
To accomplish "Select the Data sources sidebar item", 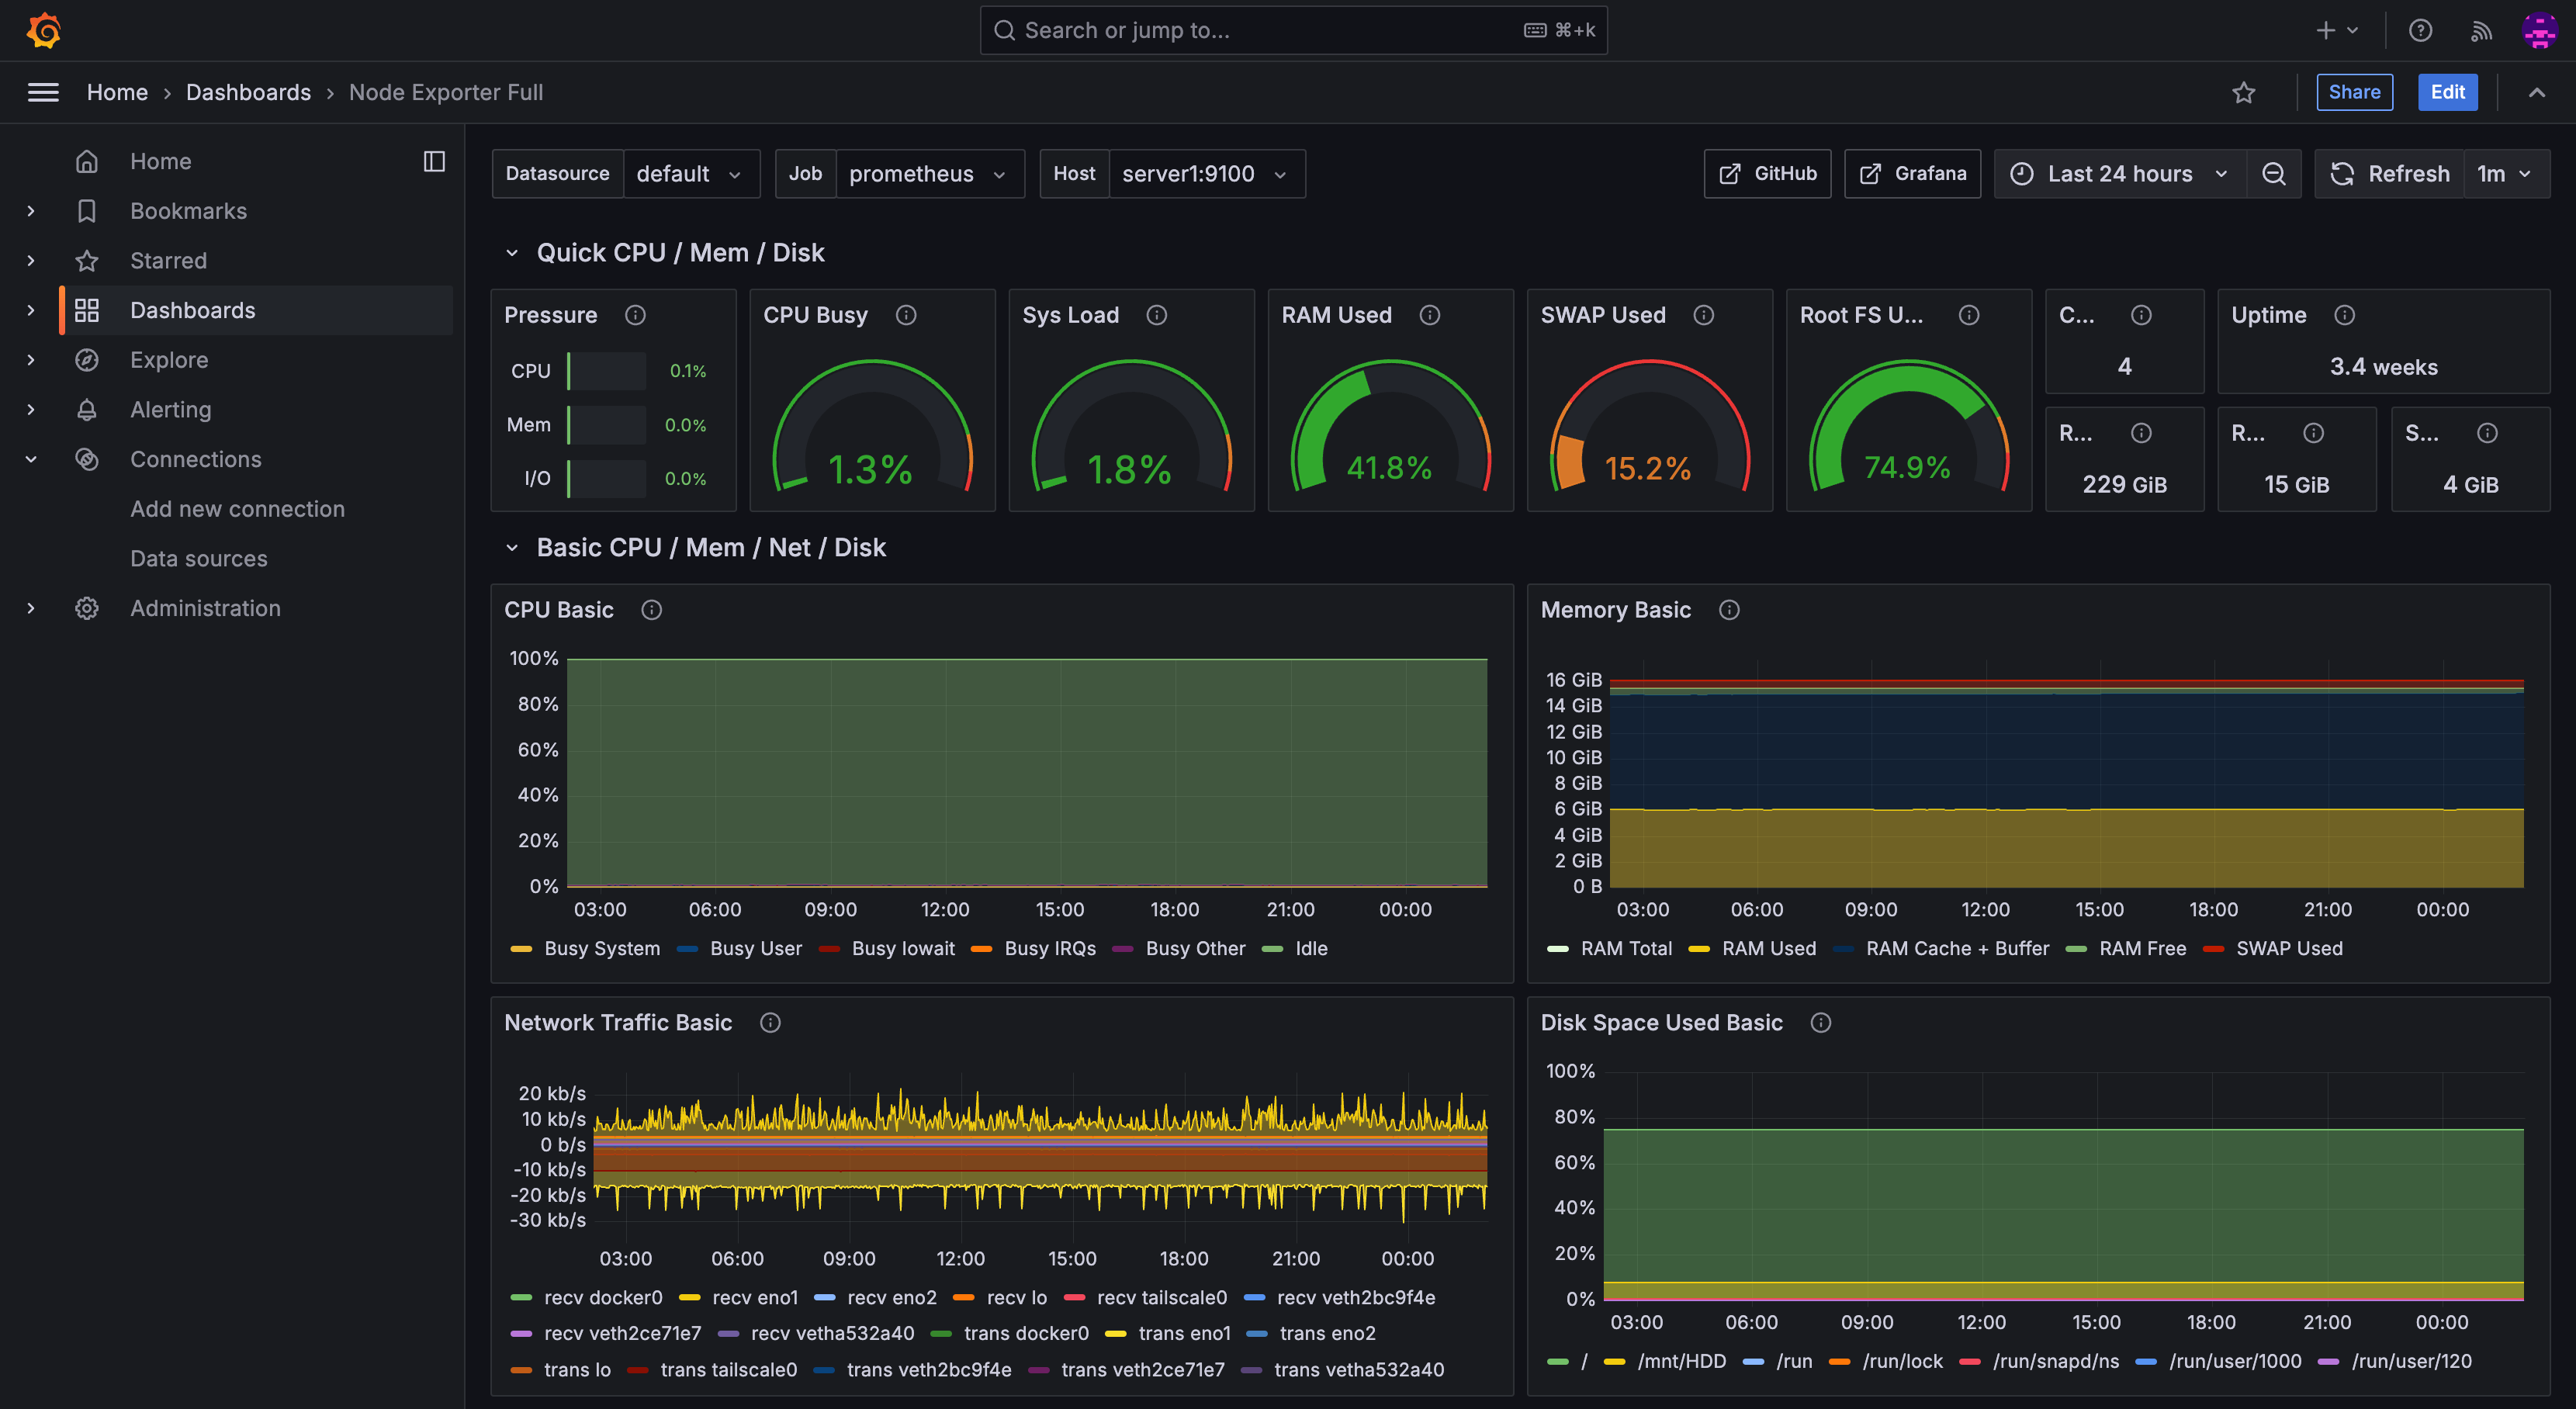I will [199, 558].
